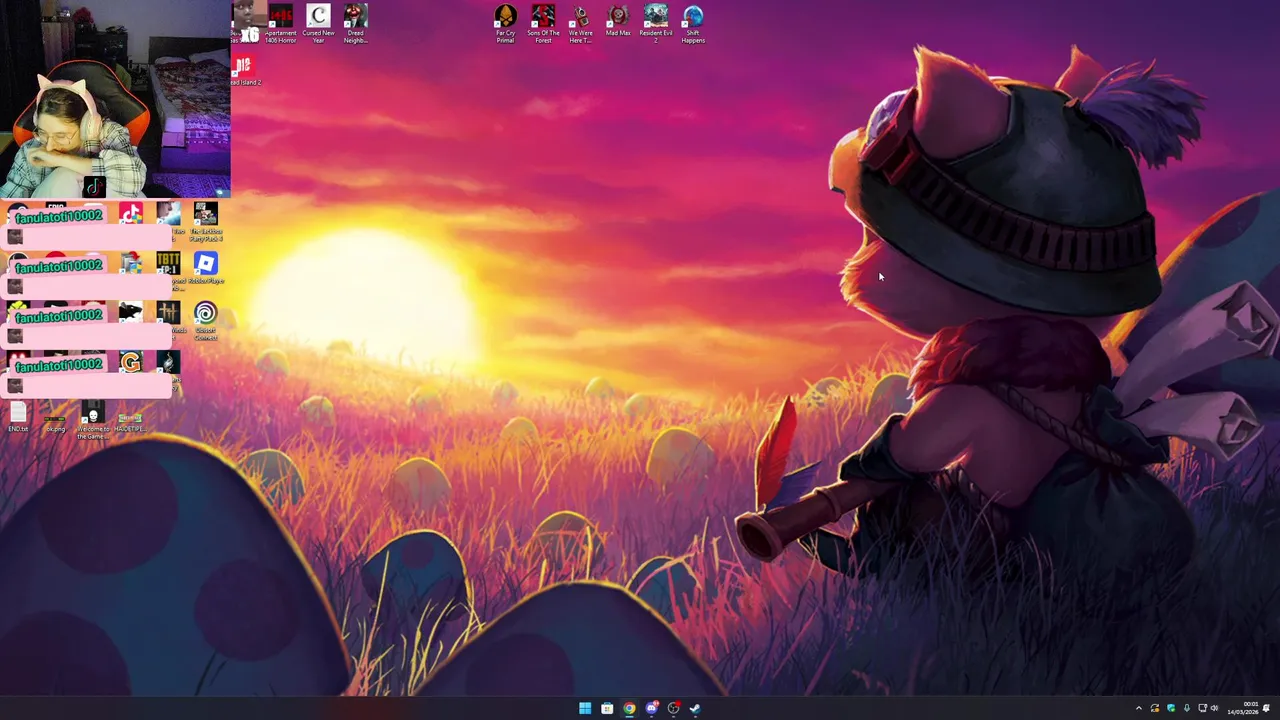Image resolution: width=1280 pixels, height=720 pixels.
Task: Select the We Were Here desktop icon
Action: (x=580, y=24)
